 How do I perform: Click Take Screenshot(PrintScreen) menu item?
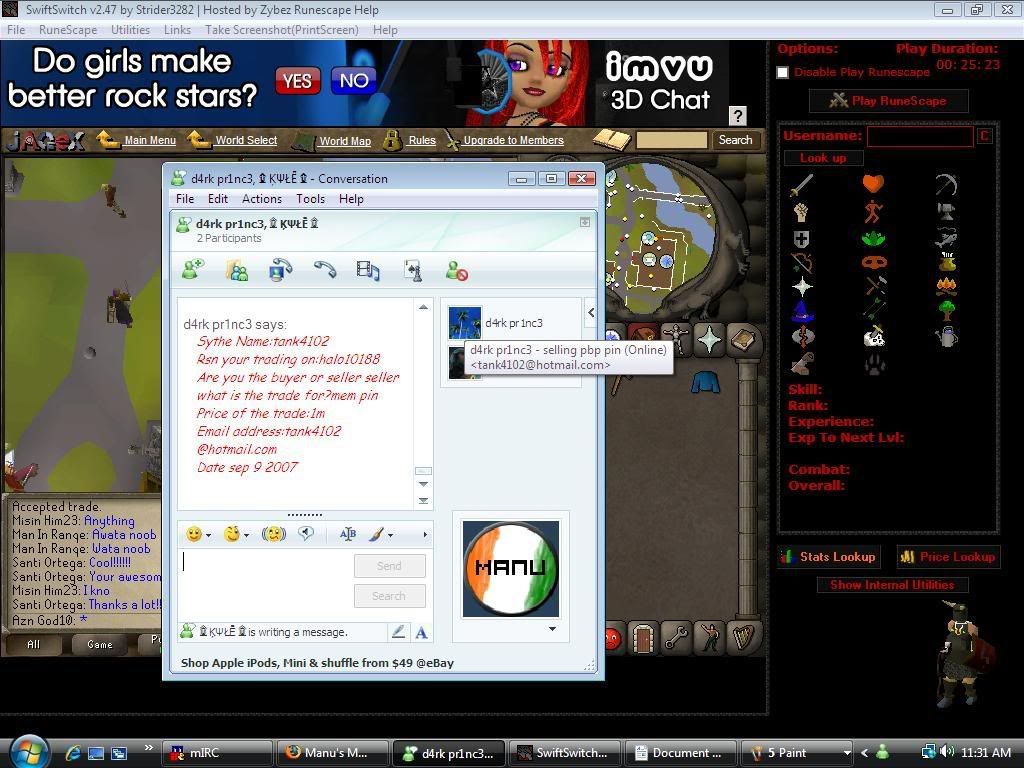click(281, 30)
